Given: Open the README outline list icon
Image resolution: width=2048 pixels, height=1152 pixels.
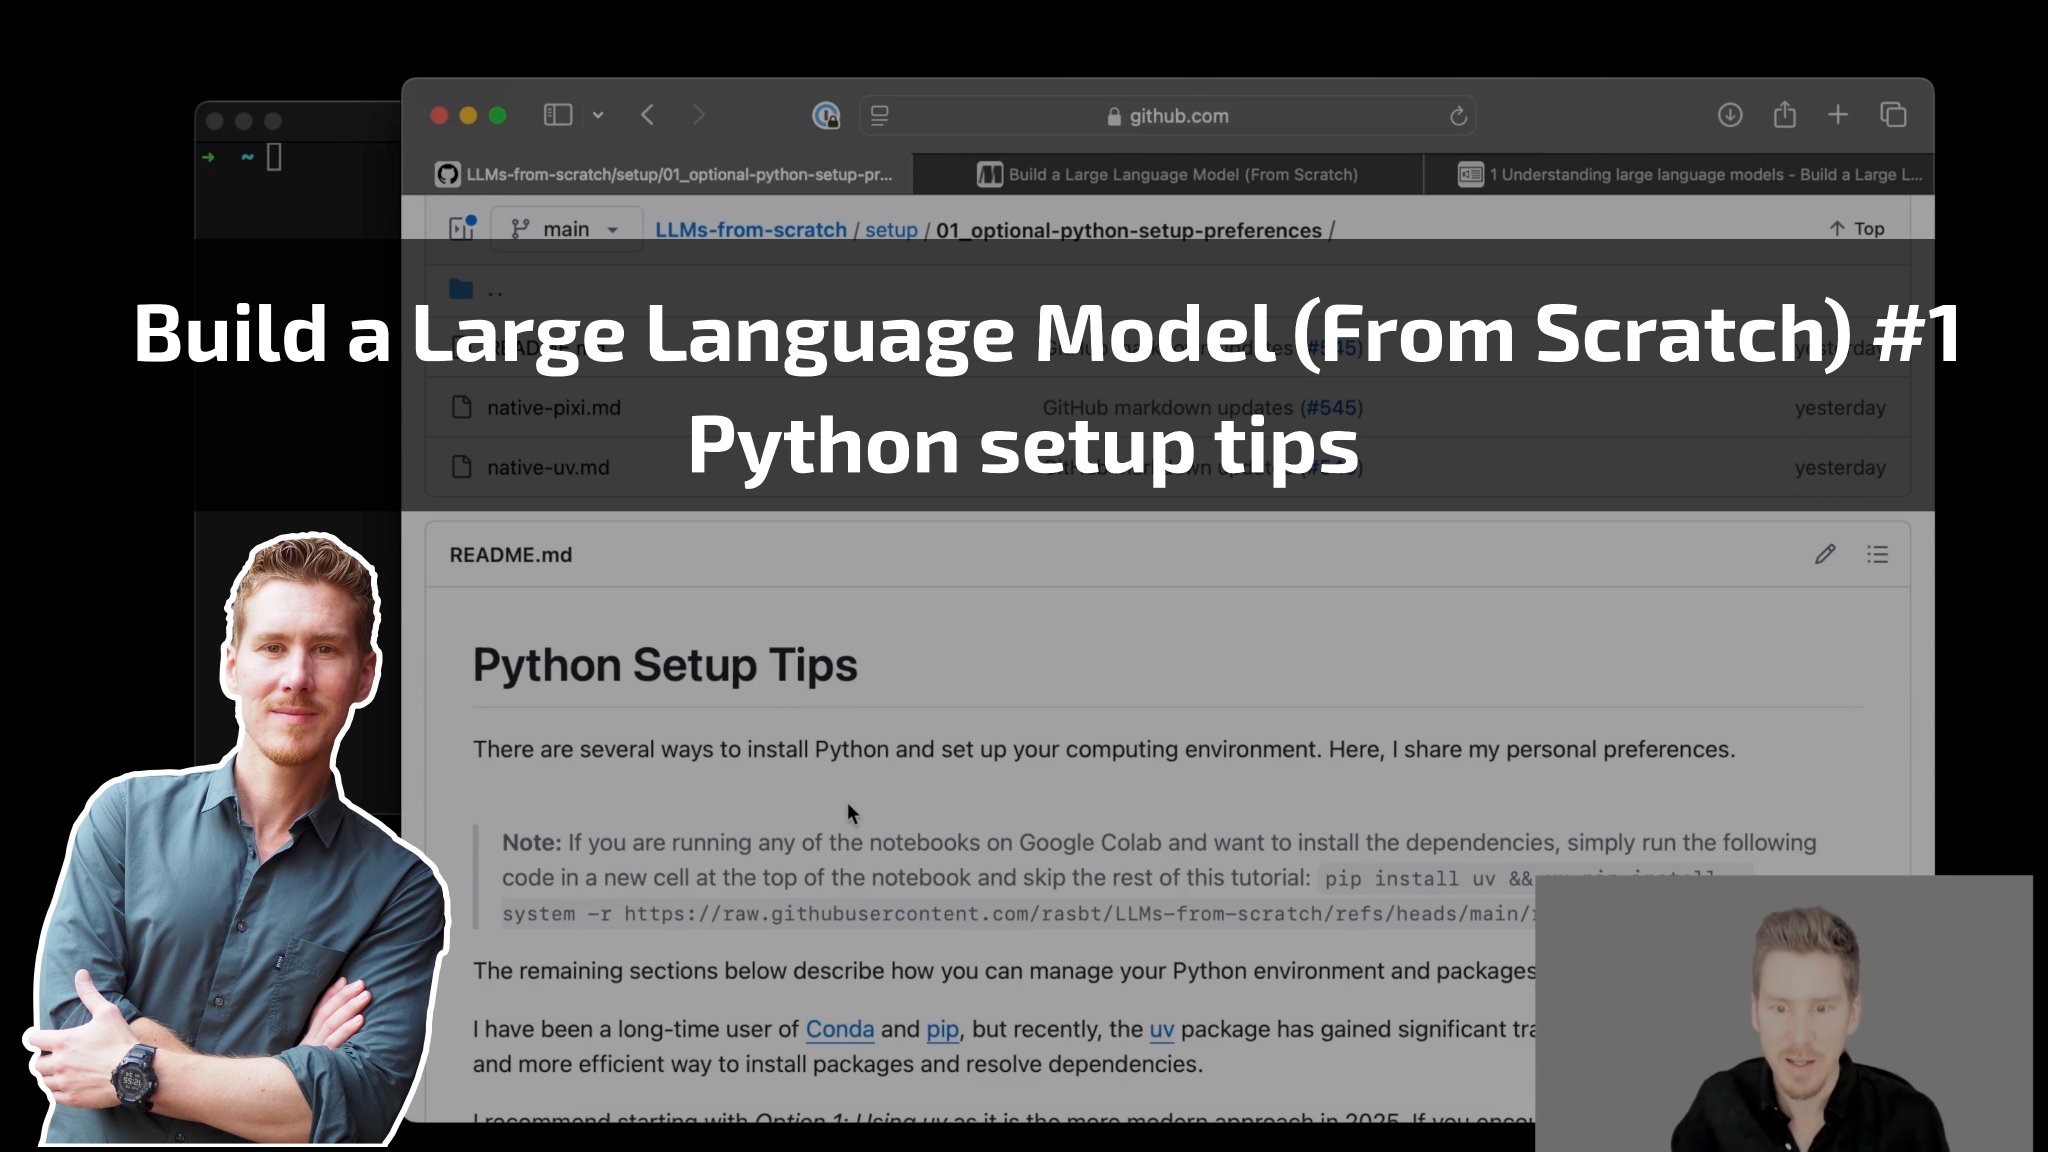Looking at the screenshot, I should [1877, 554].
